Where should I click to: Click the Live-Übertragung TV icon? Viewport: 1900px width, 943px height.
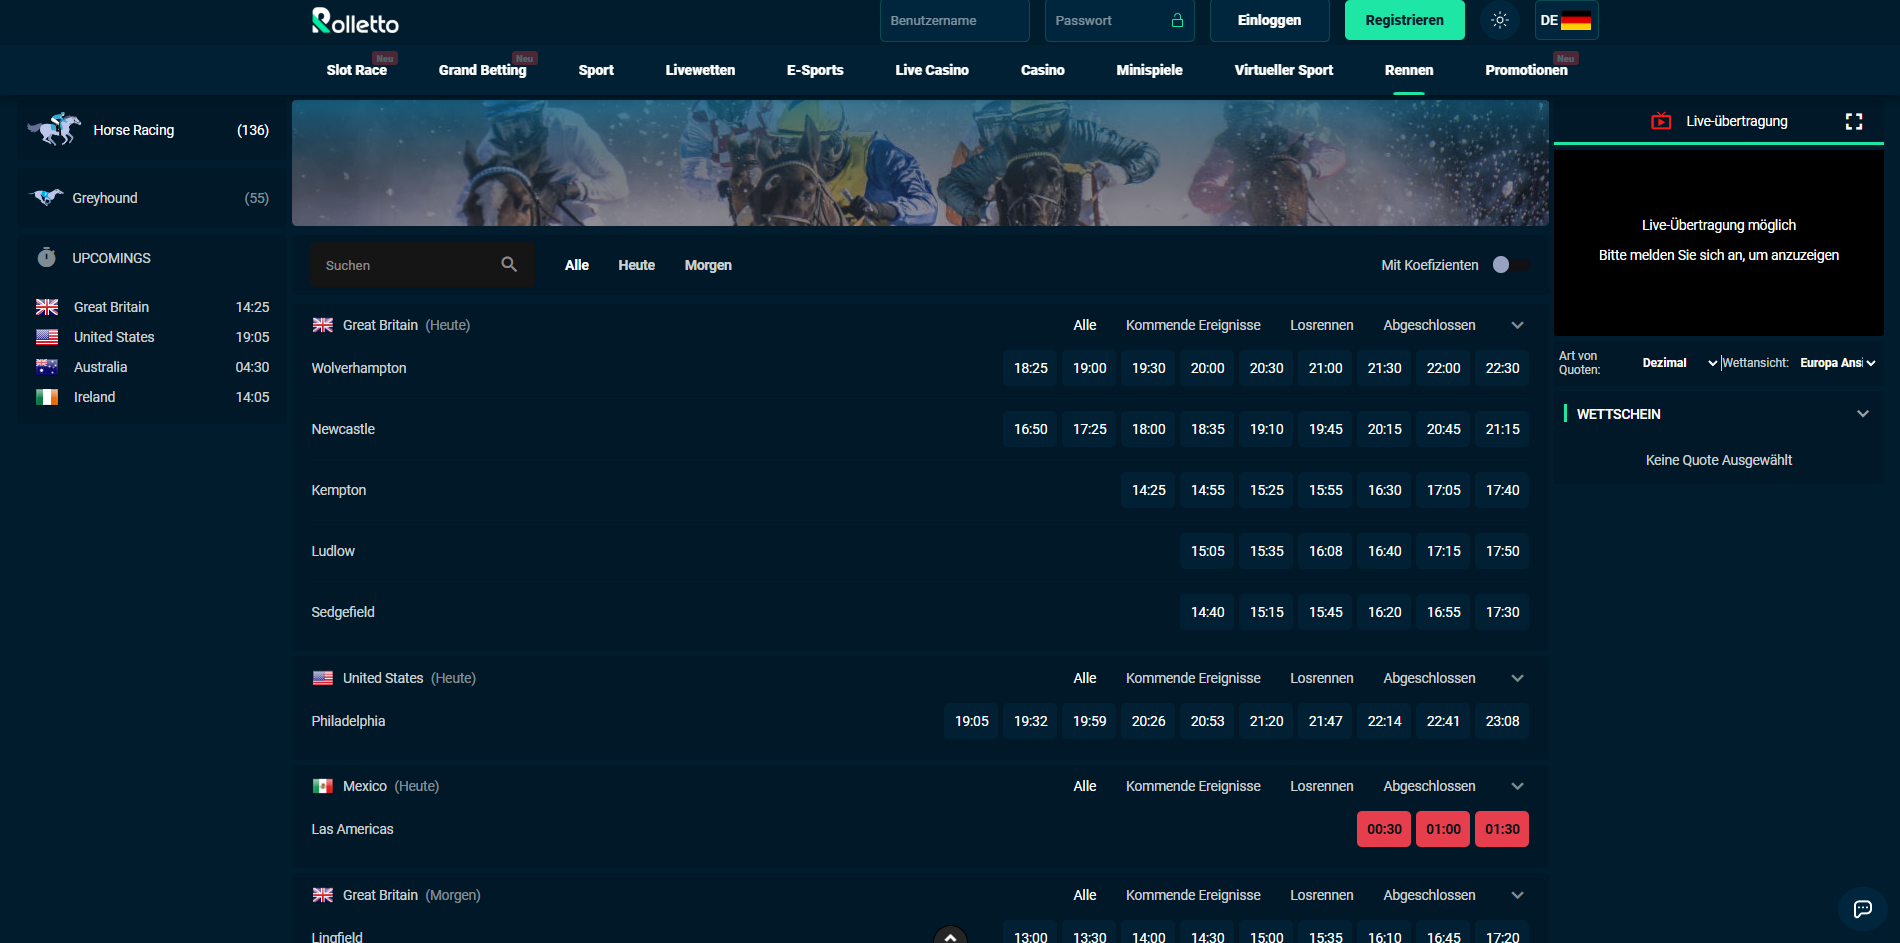point(1661,121)
